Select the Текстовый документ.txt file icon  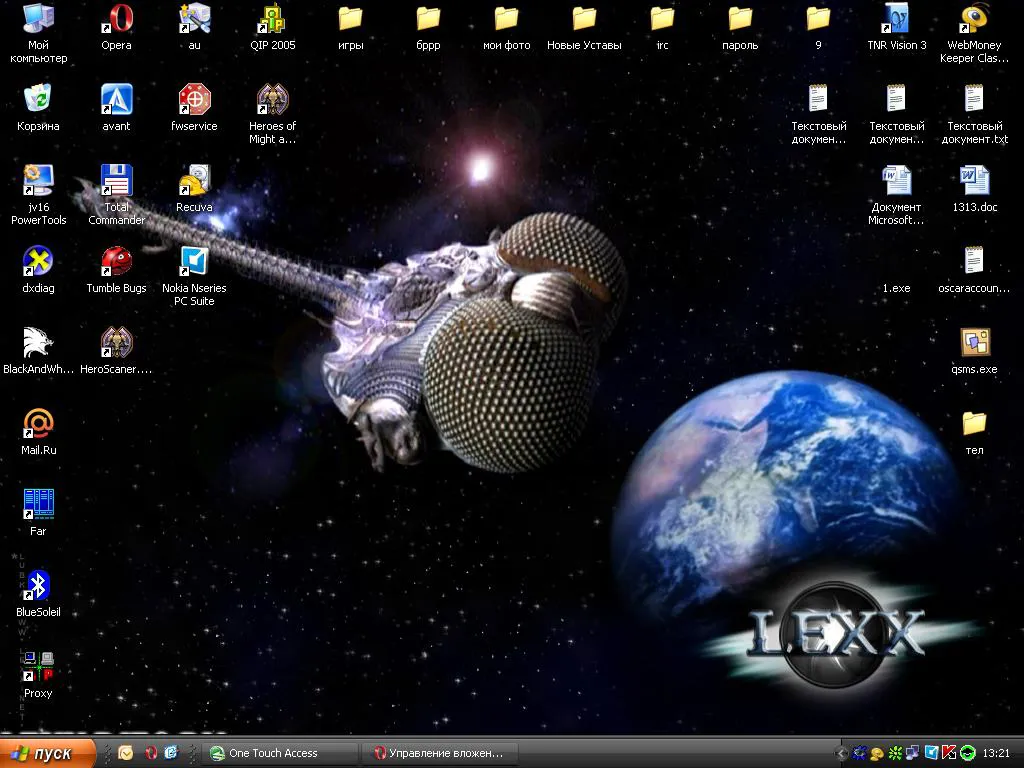[x=974, y=114]
